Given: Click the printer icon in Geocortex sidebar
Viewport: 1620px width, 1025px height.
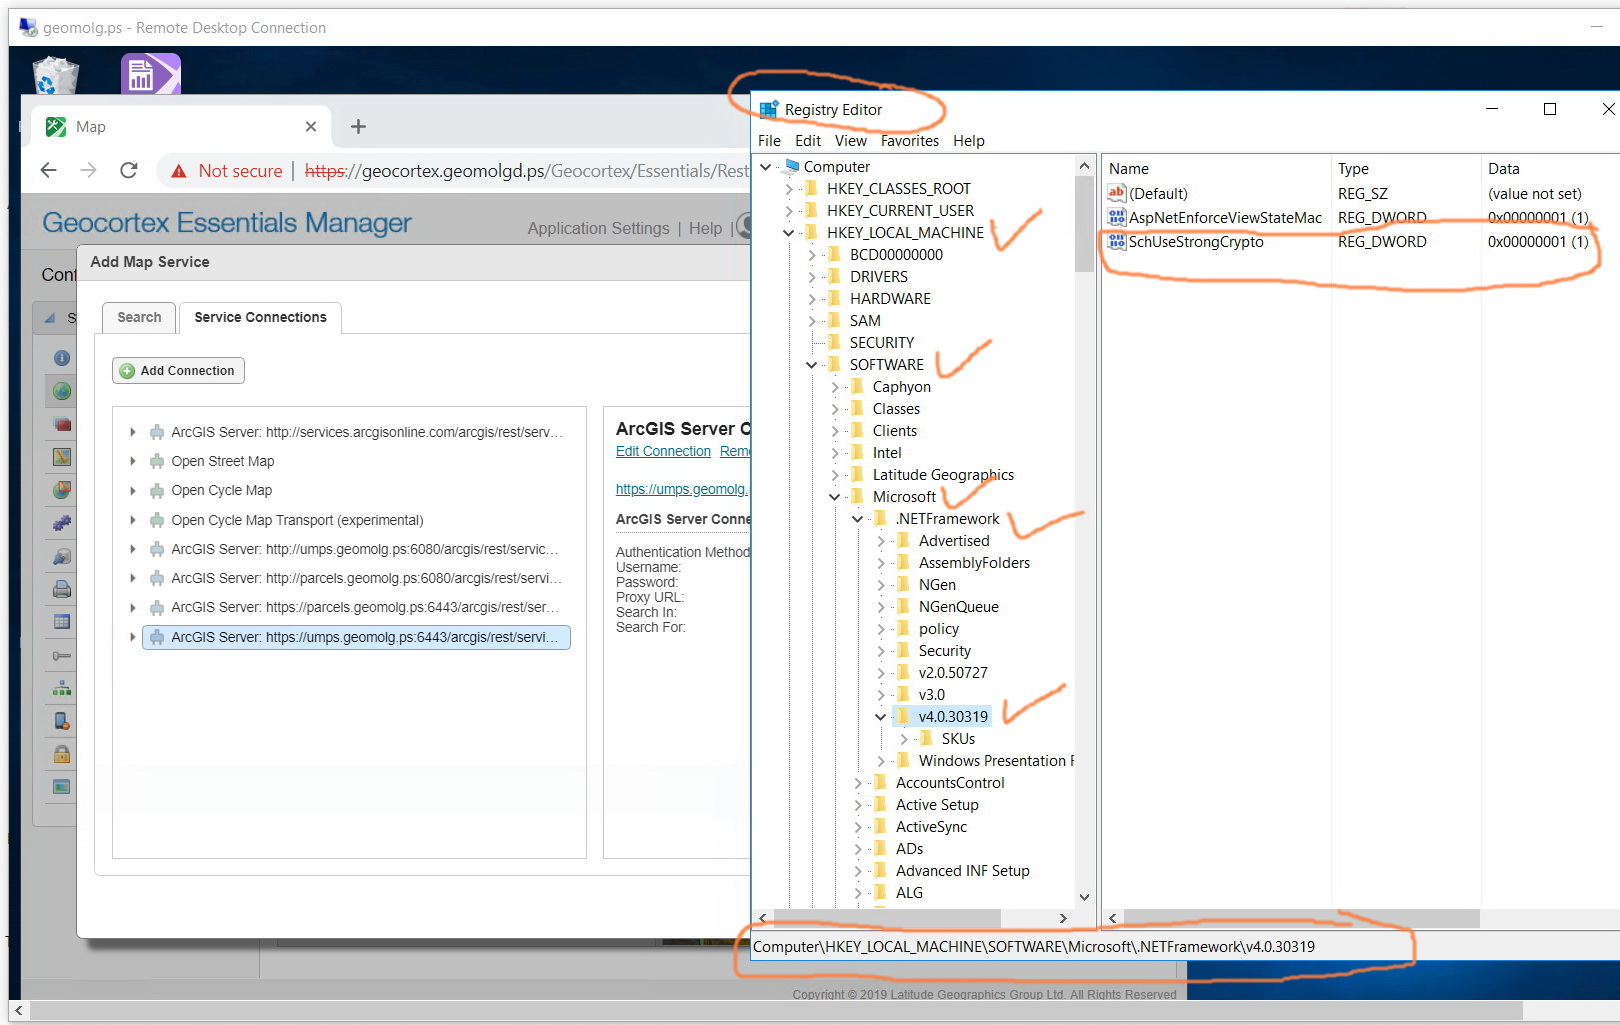Looking at the screenshot, I should point(62,589).
